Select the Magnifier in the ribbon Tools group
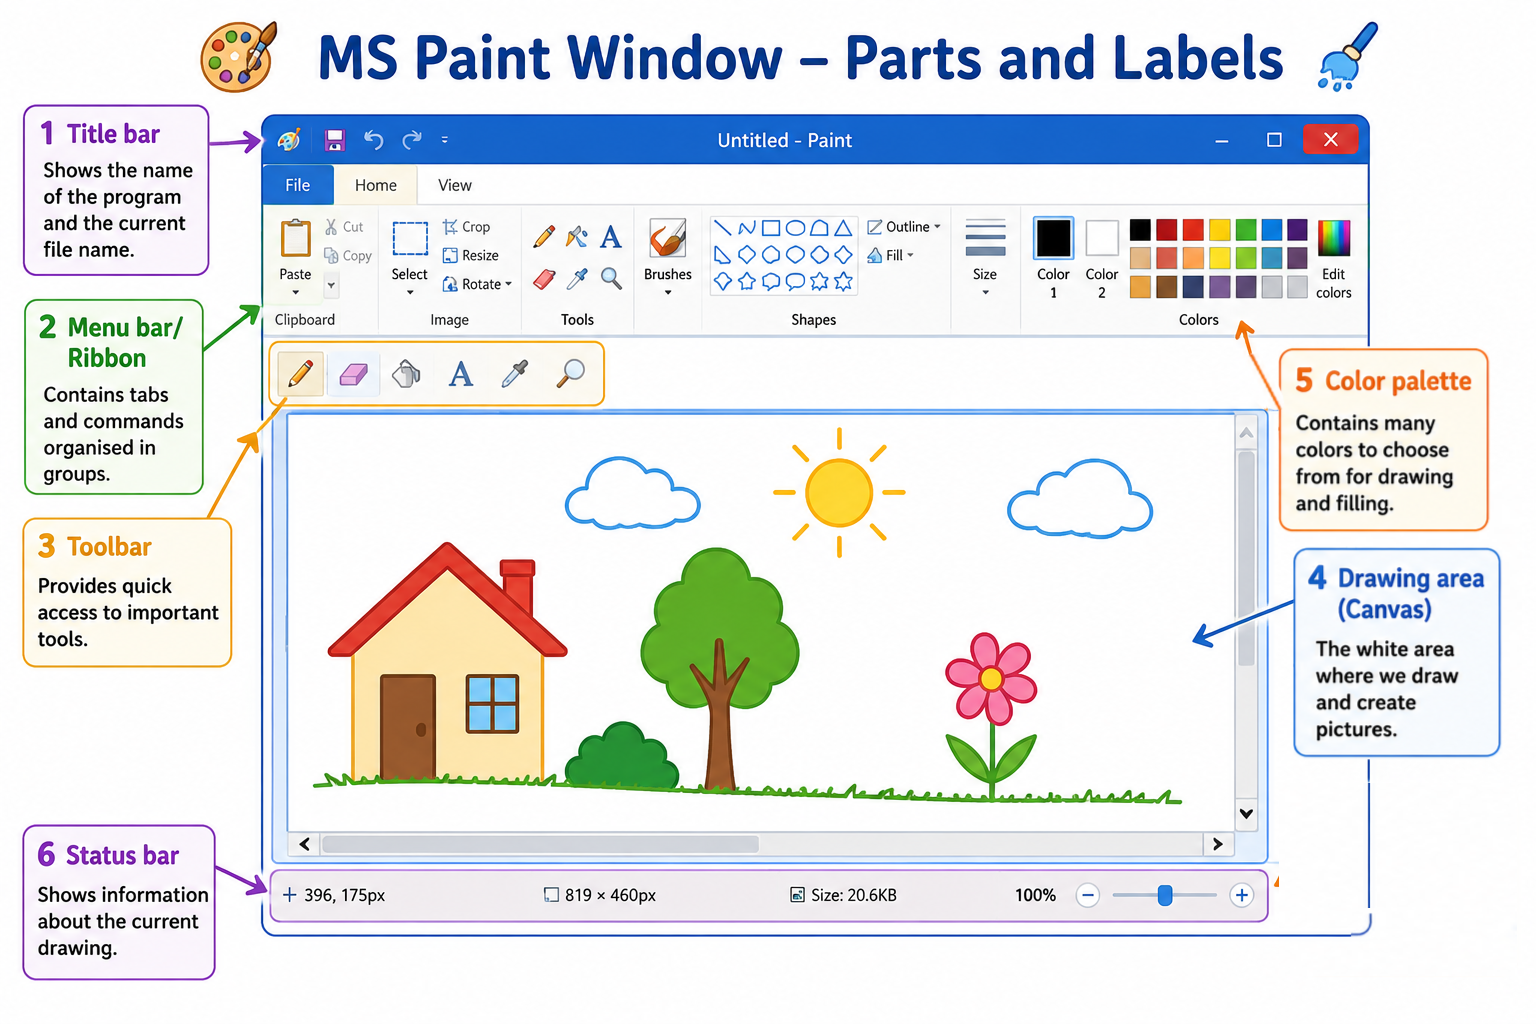The height and width of the screenshot is (1024, 1536). [x=611, y=279]
